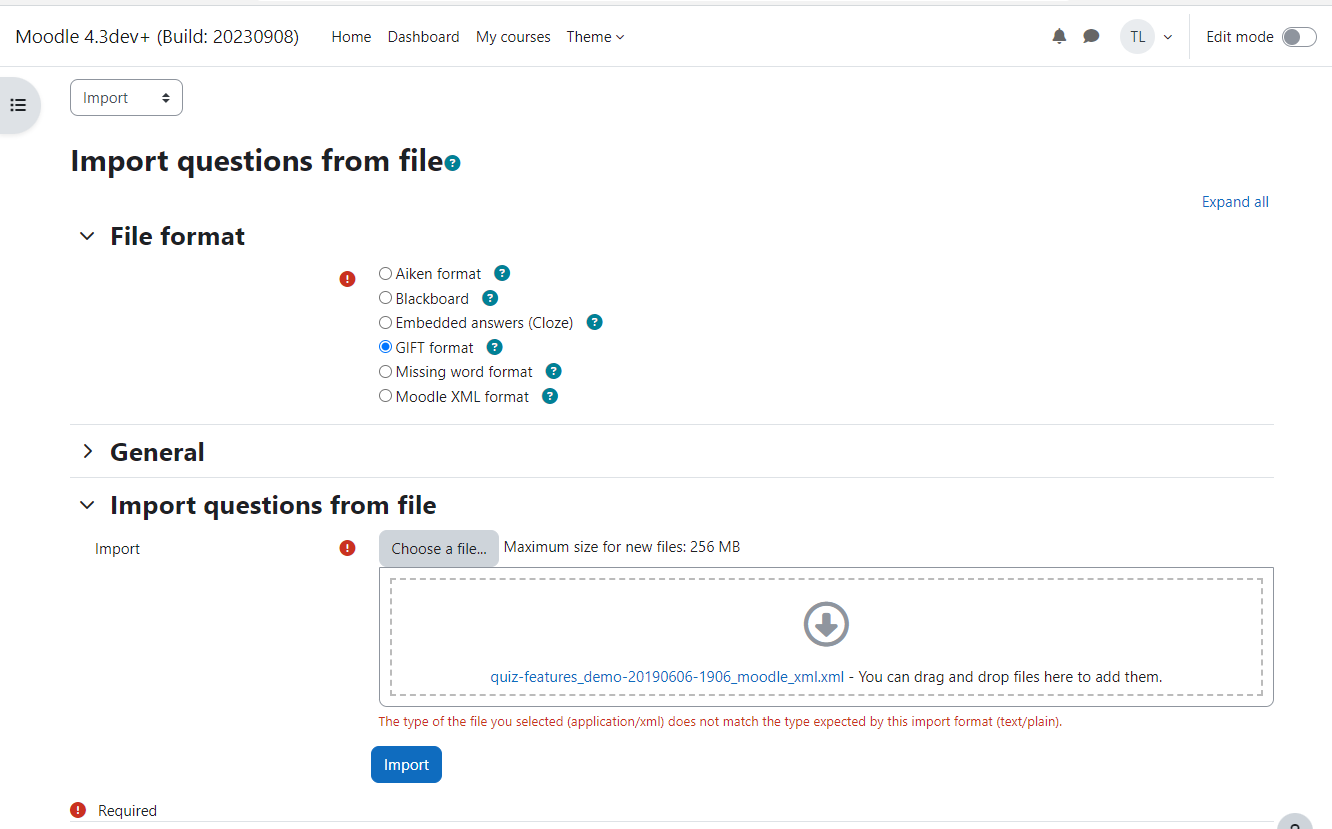The height and width of the screenshot is (829, 1332).
Task: Open help for Moodle XML format
Action: tap(549, 396)
